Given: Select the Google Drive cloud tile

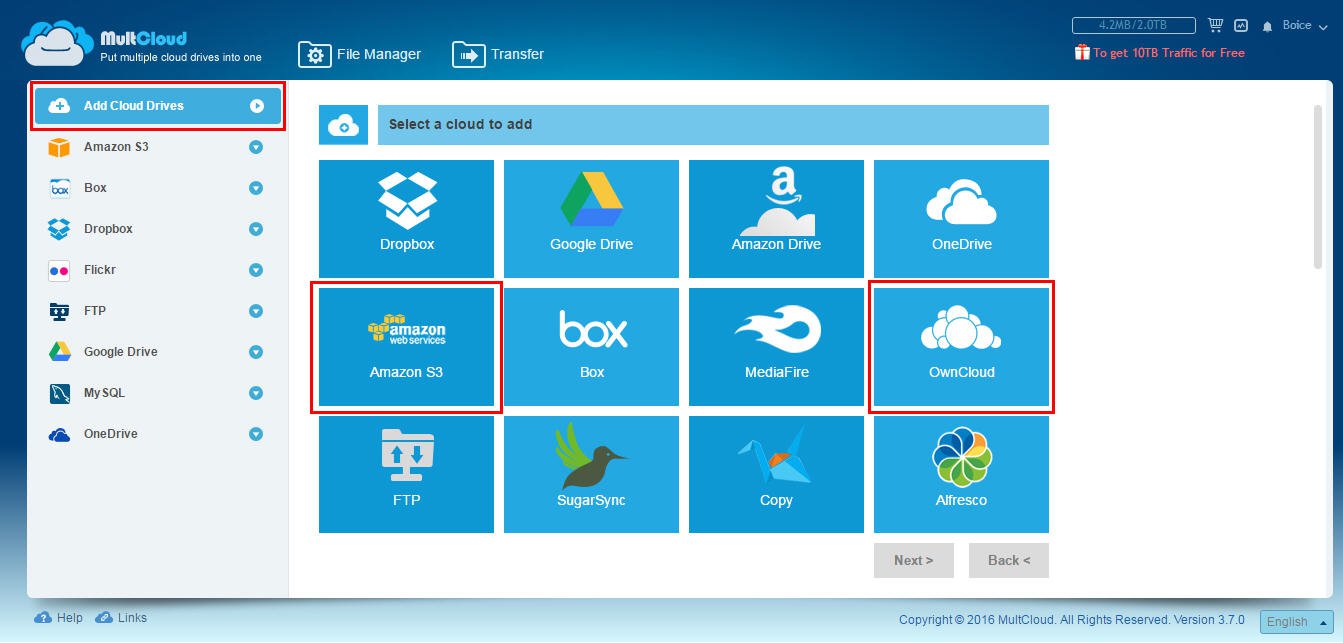Looking at the screenshot, I should click(x=591, y=219).
